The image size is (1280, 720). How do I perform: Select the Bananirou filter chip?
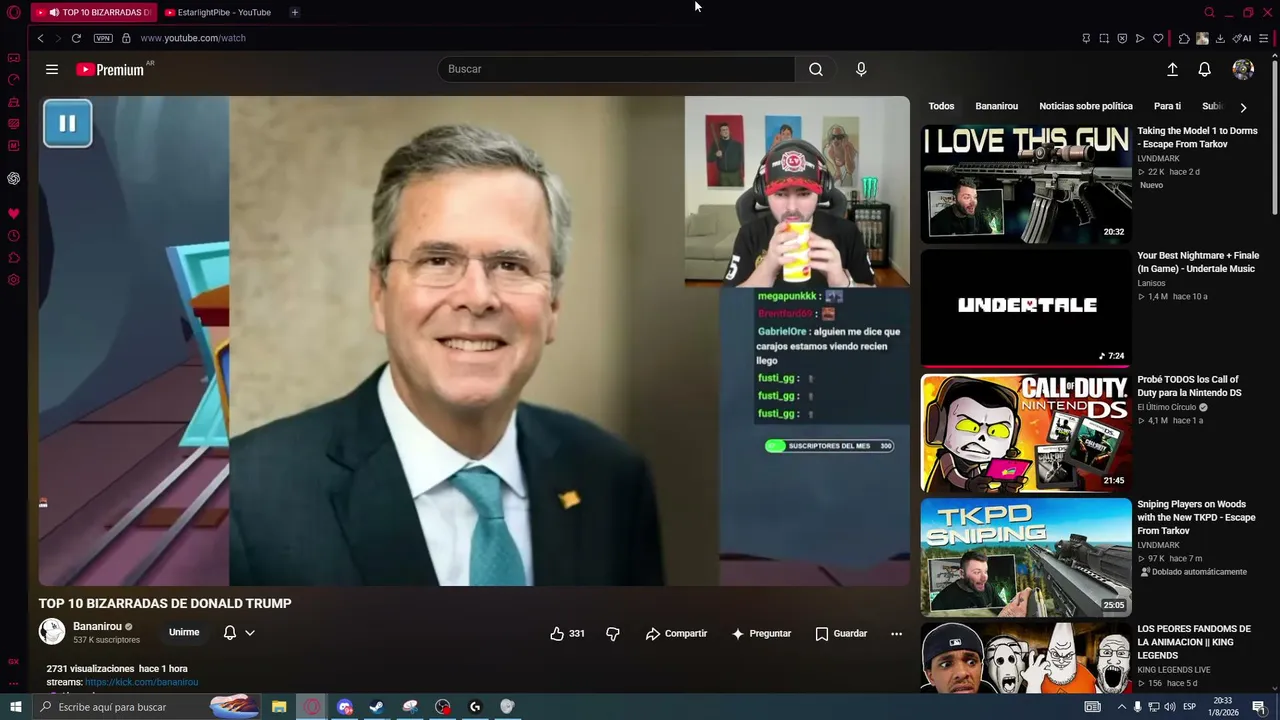click(x=997, y=106)
